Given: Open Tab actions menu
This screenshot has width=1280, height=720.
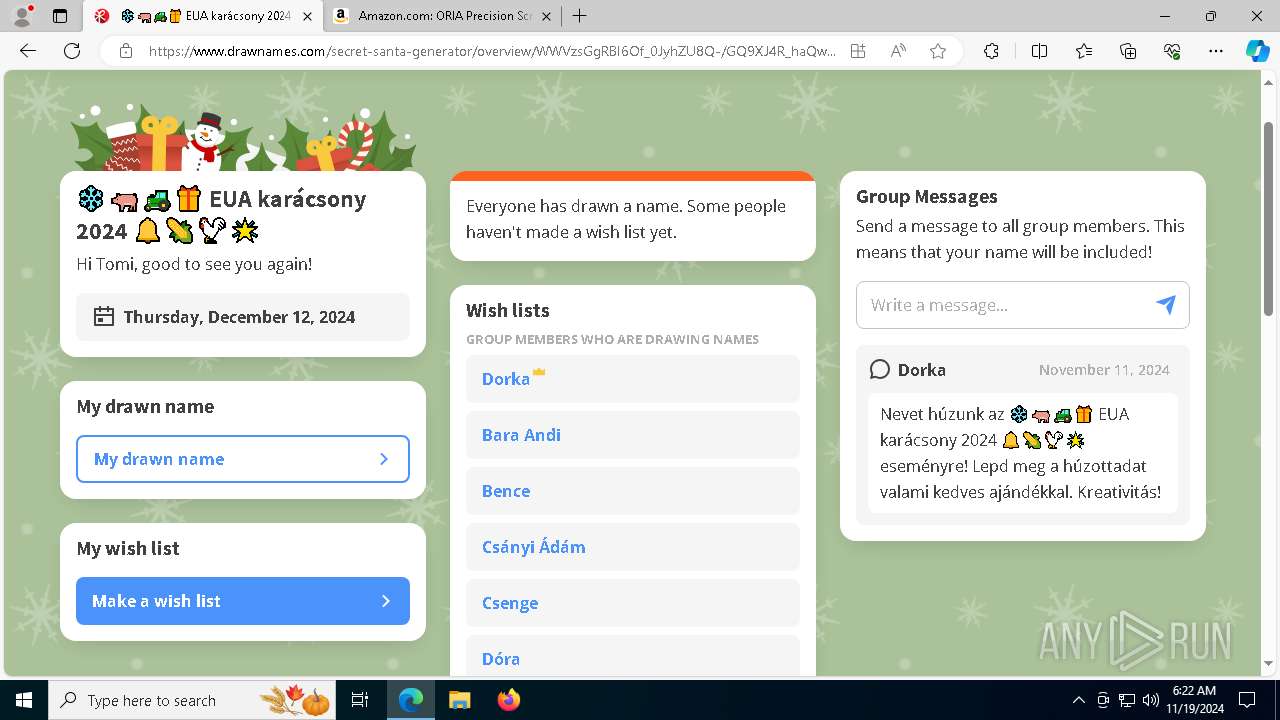Looking at the screenshot, I should 60,16.
